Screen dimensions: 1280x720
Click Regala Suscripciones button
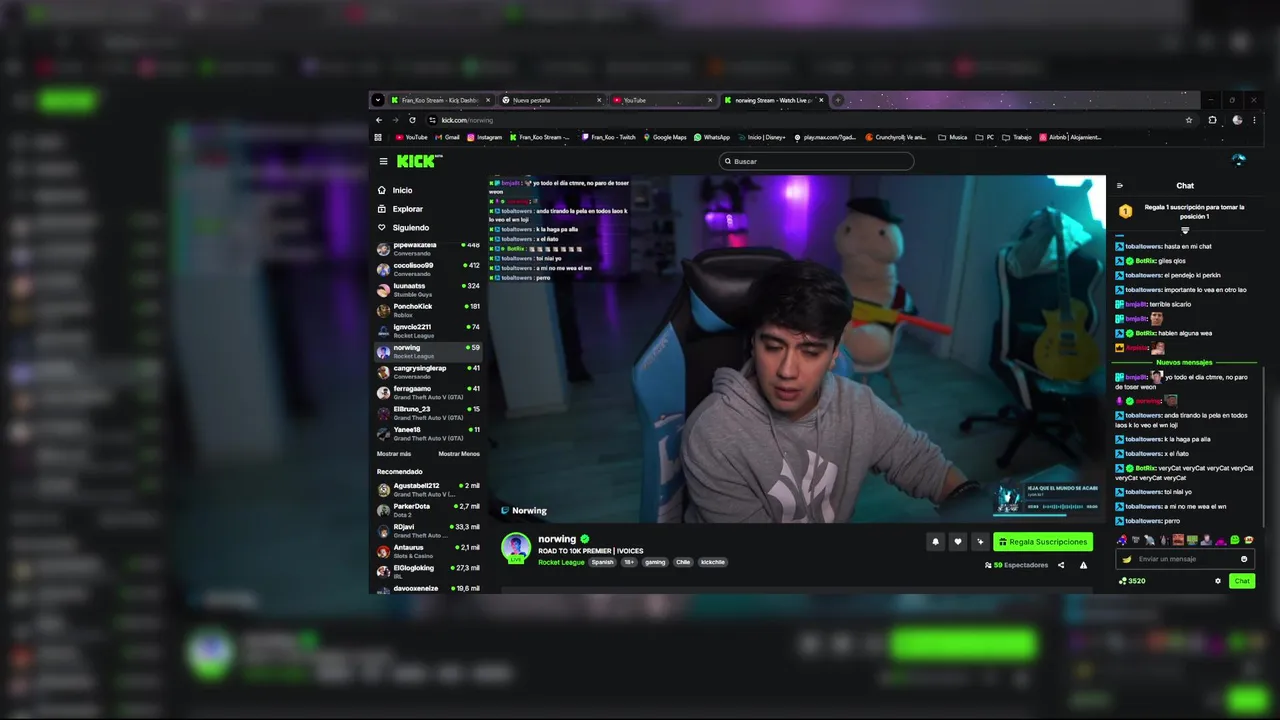[x=1043, y=542]
